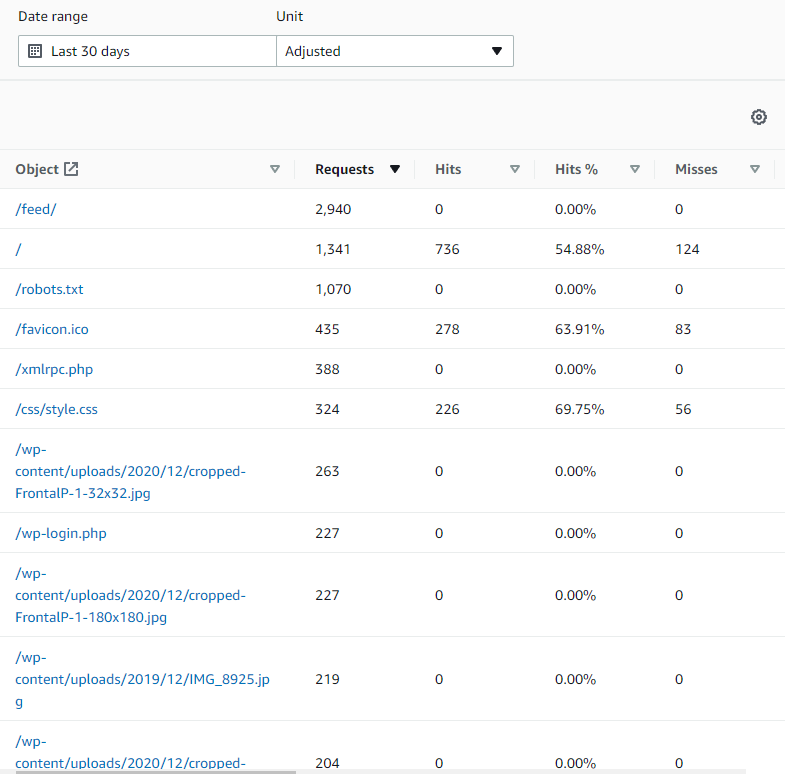The image size is (785, 774).
Task: Sort by Object column arrow
Action: (274, 169)
